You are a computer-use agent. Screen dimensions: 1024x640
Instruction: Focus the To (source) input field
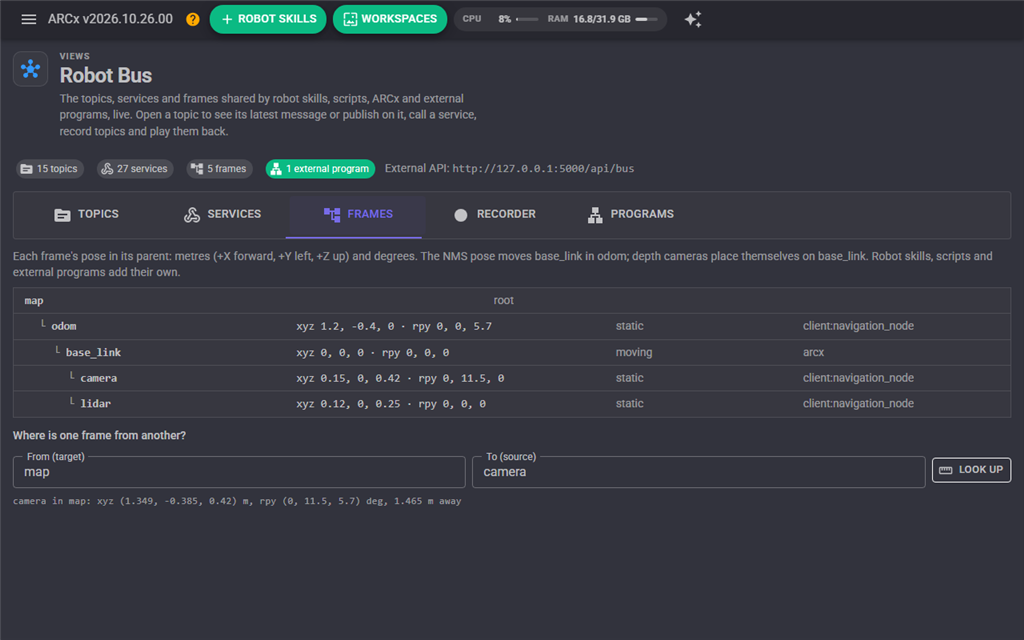[699, 472]
